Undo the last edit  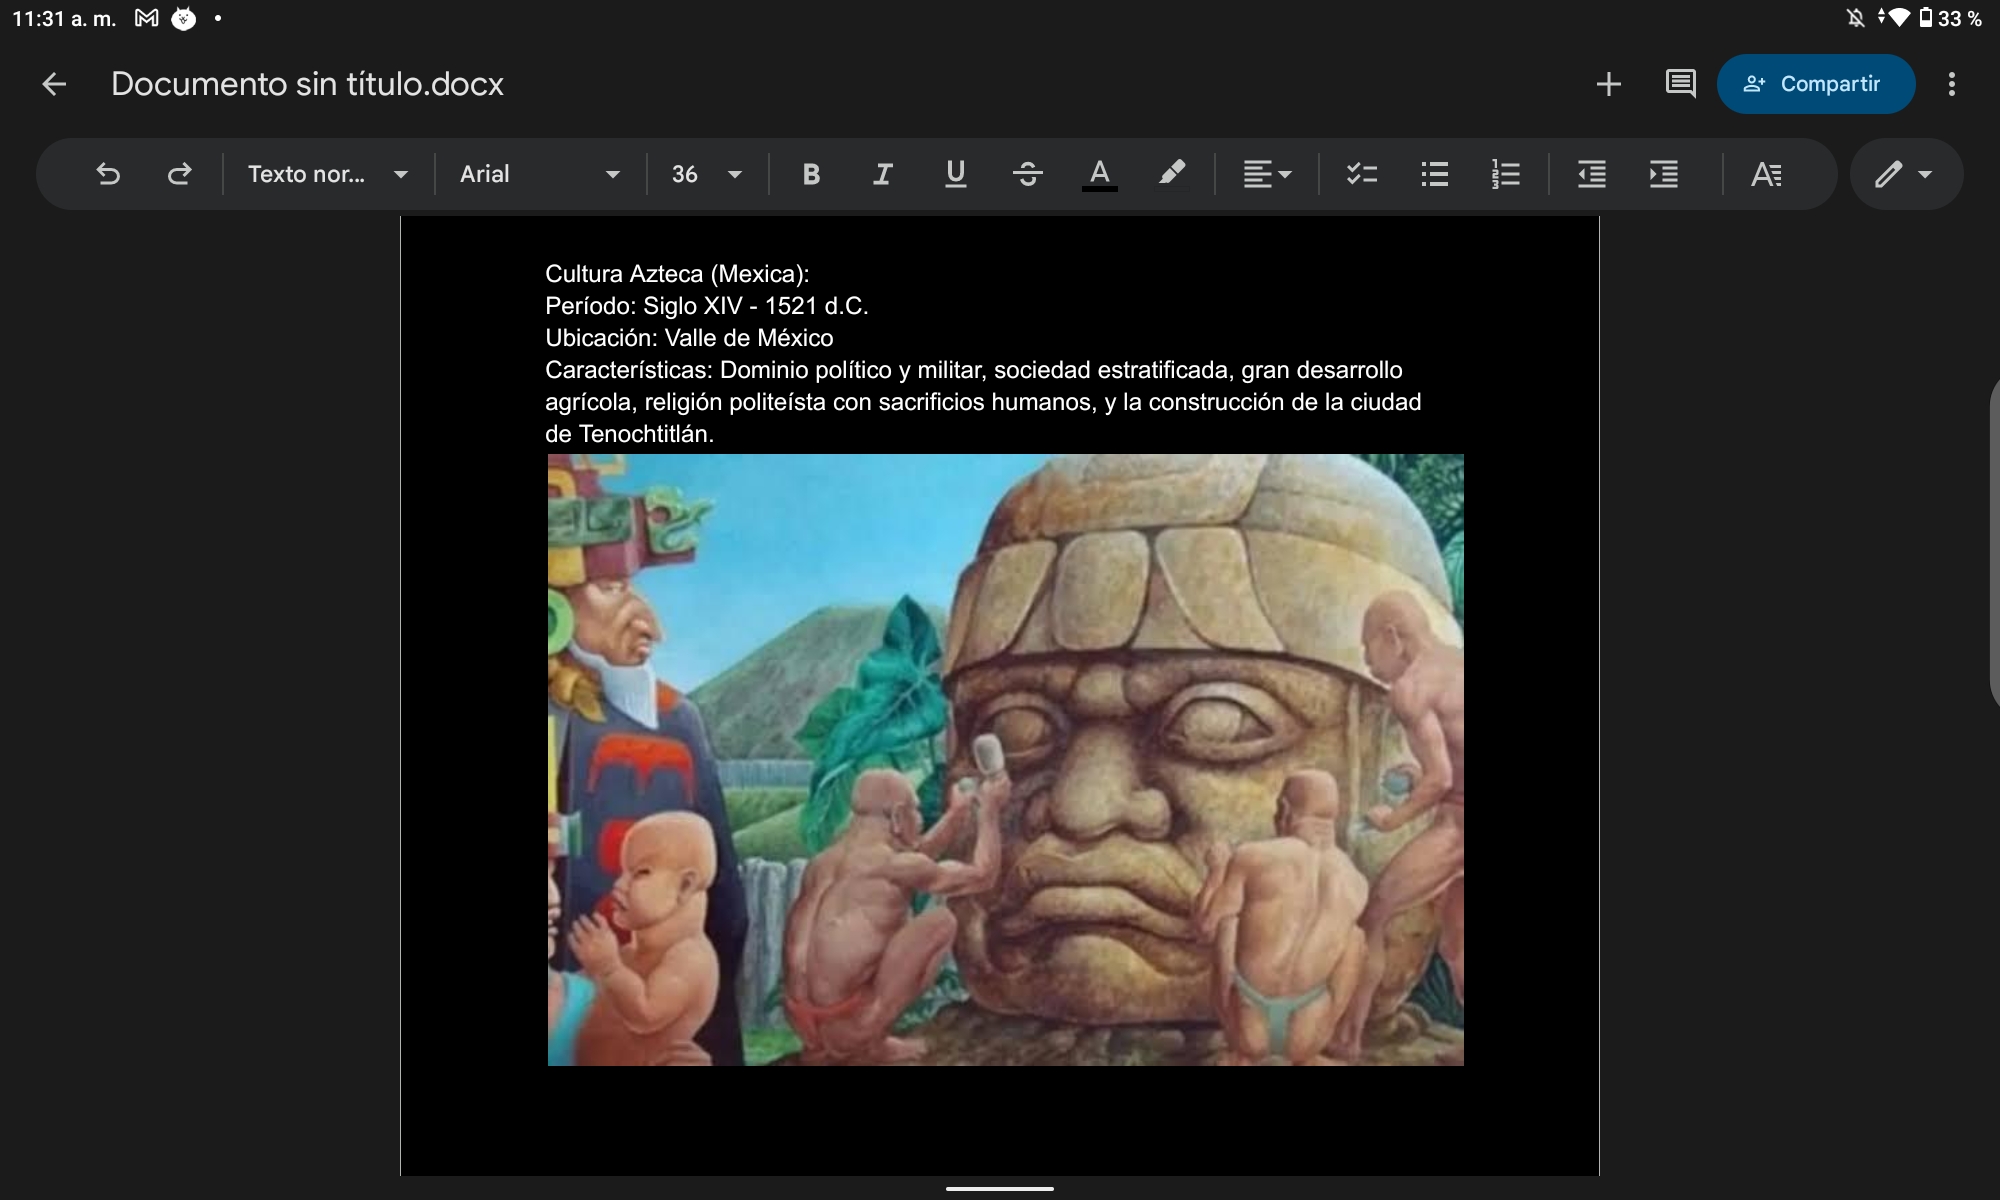(x=108, y=174)
